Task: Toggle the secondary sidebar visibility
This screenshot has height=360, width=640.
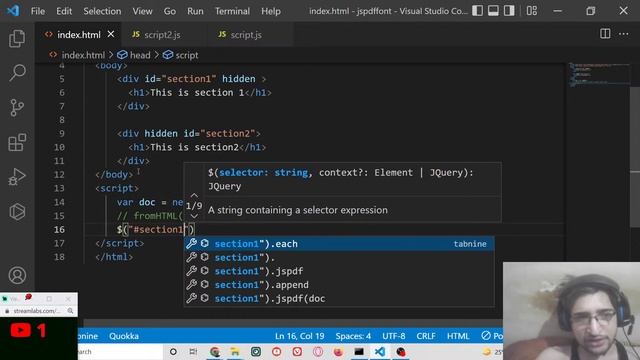Action: point(509,11)
